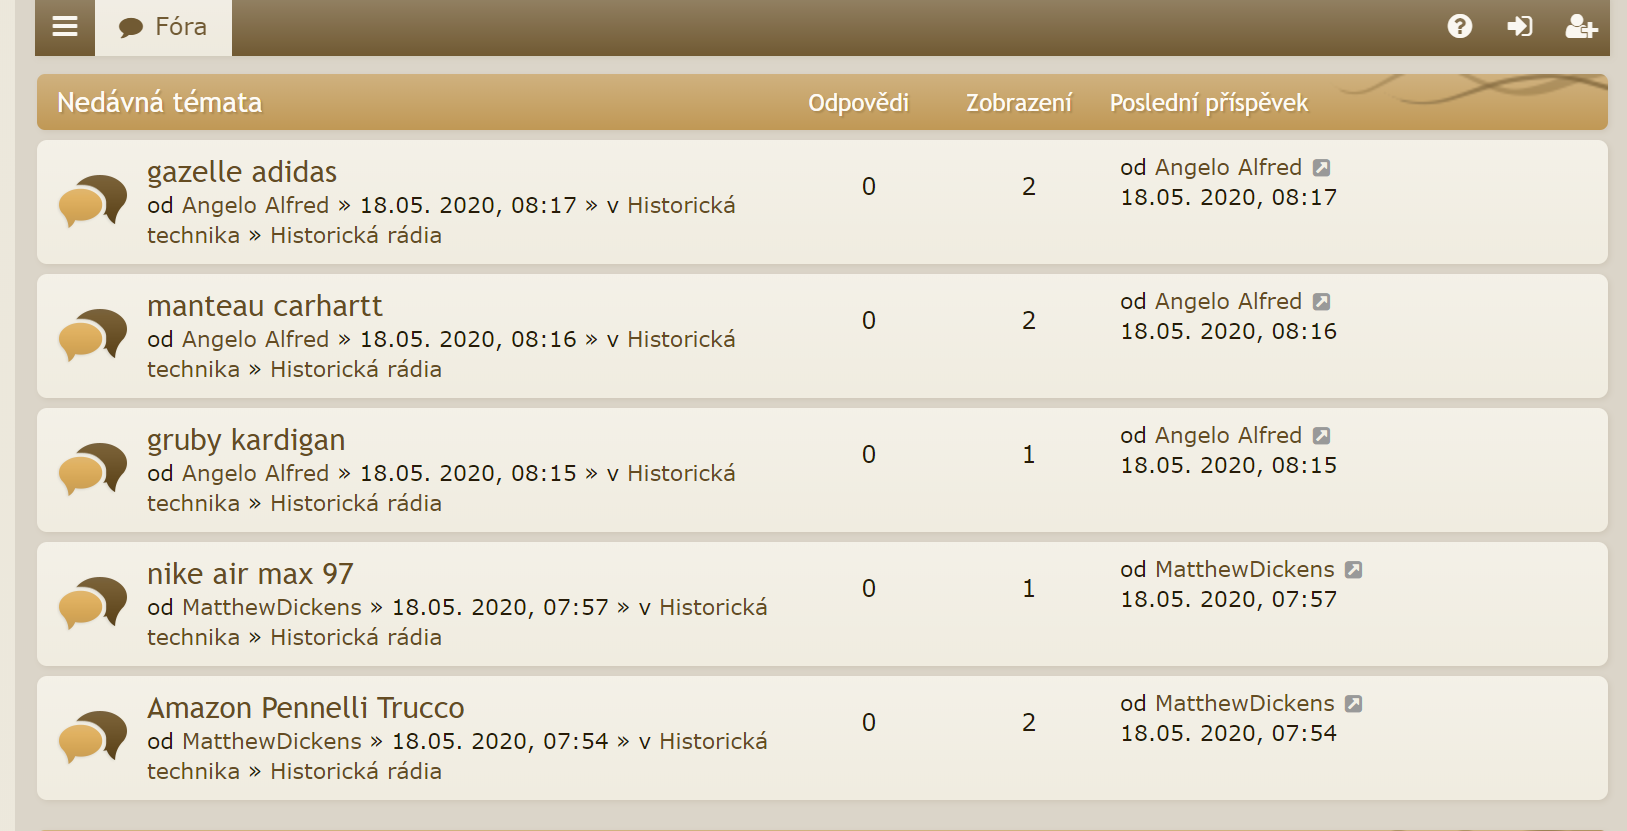This screenshot has height=831, width=1627.
Task: Open the hamburger menu
Action: click(65, 27)
